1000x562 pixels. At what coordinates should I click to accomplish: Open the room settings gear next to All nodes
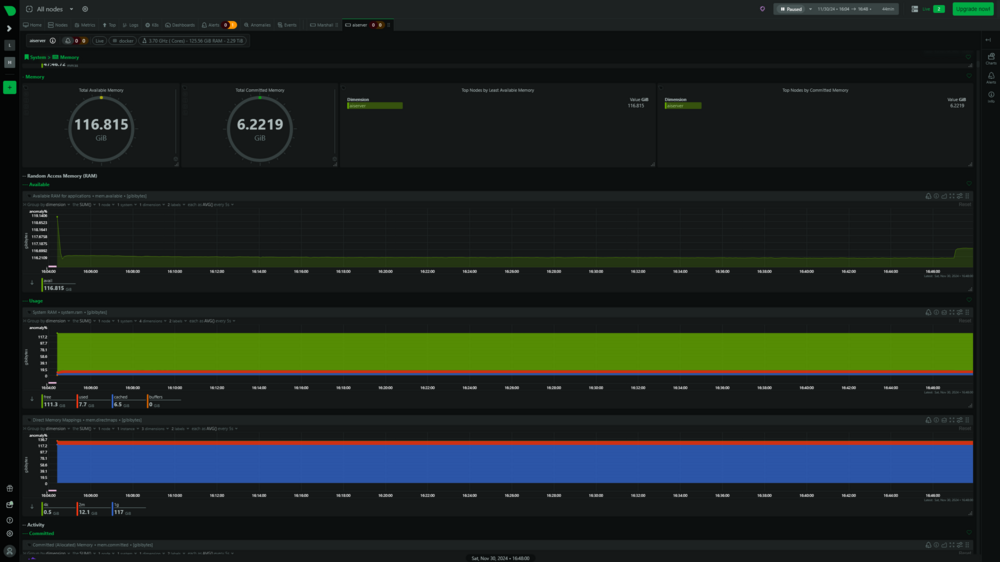coord(85,10)
